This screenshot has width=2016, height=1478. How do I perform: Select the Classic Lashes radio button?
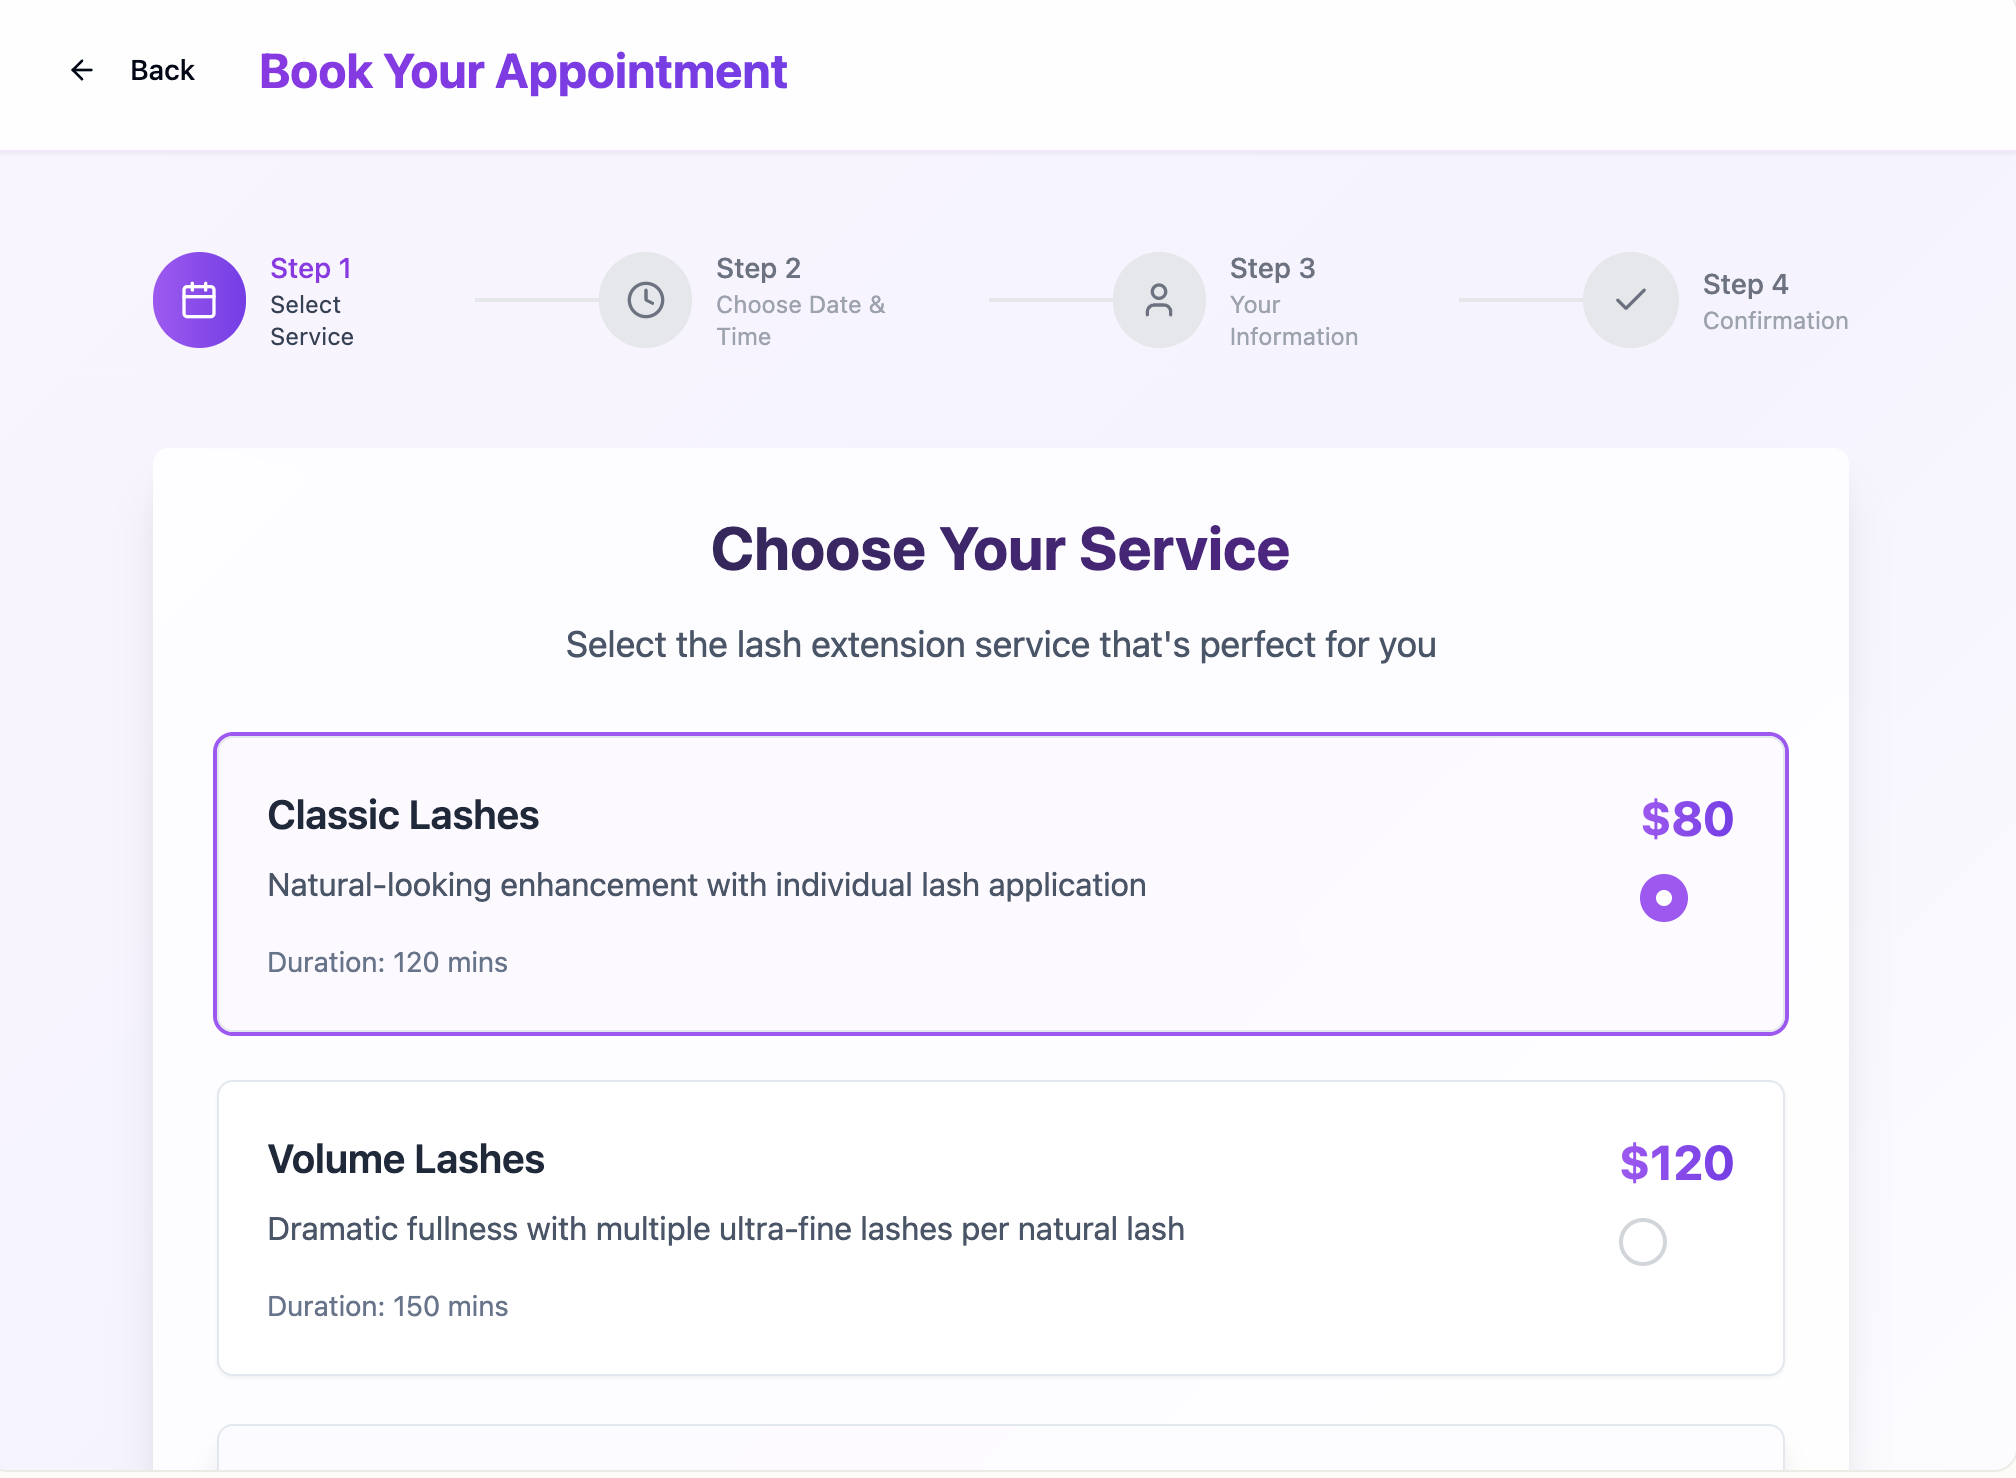(1663, 898)
